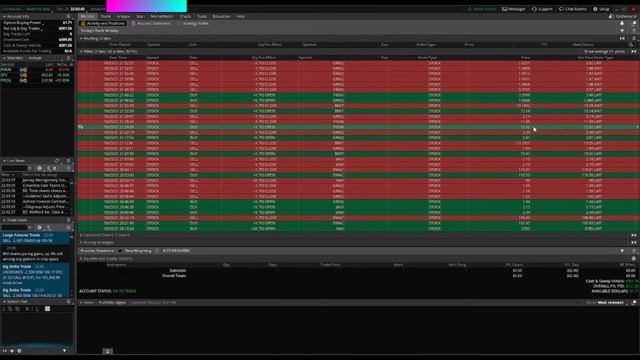Expand the Rolling Strategies section
This screenshot has height=360, width=640.
pyautogui.click(x=81, y=242)
